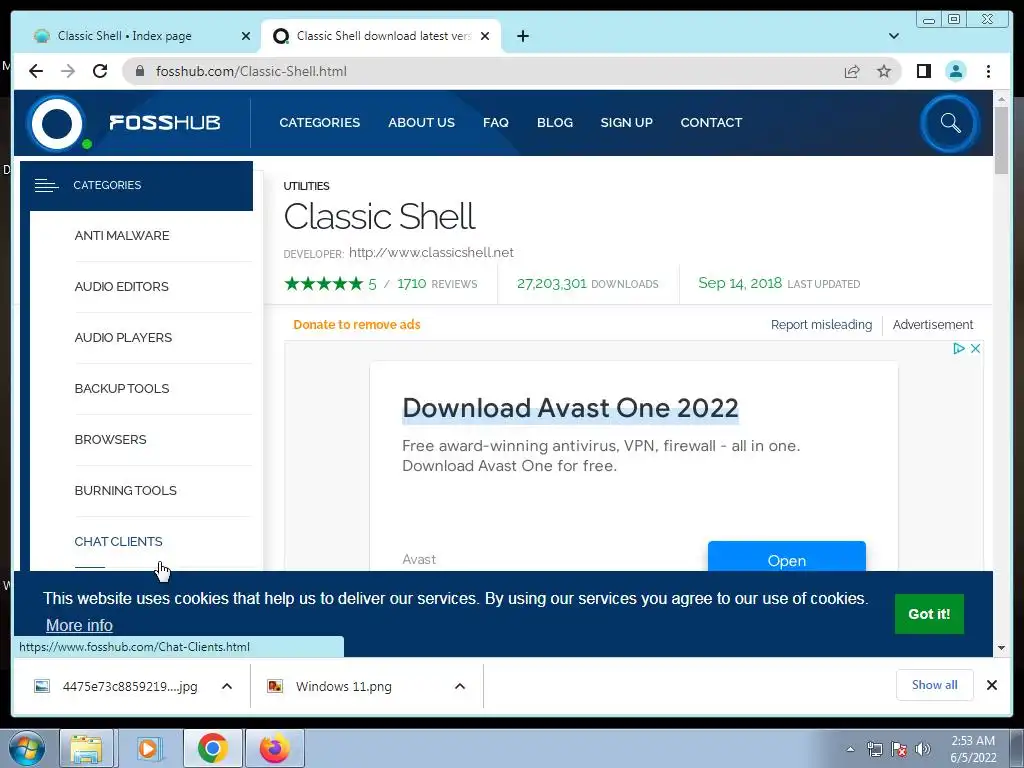Open Windows Explorer from taskbar
1024x768 pixels.
point(87,748)
